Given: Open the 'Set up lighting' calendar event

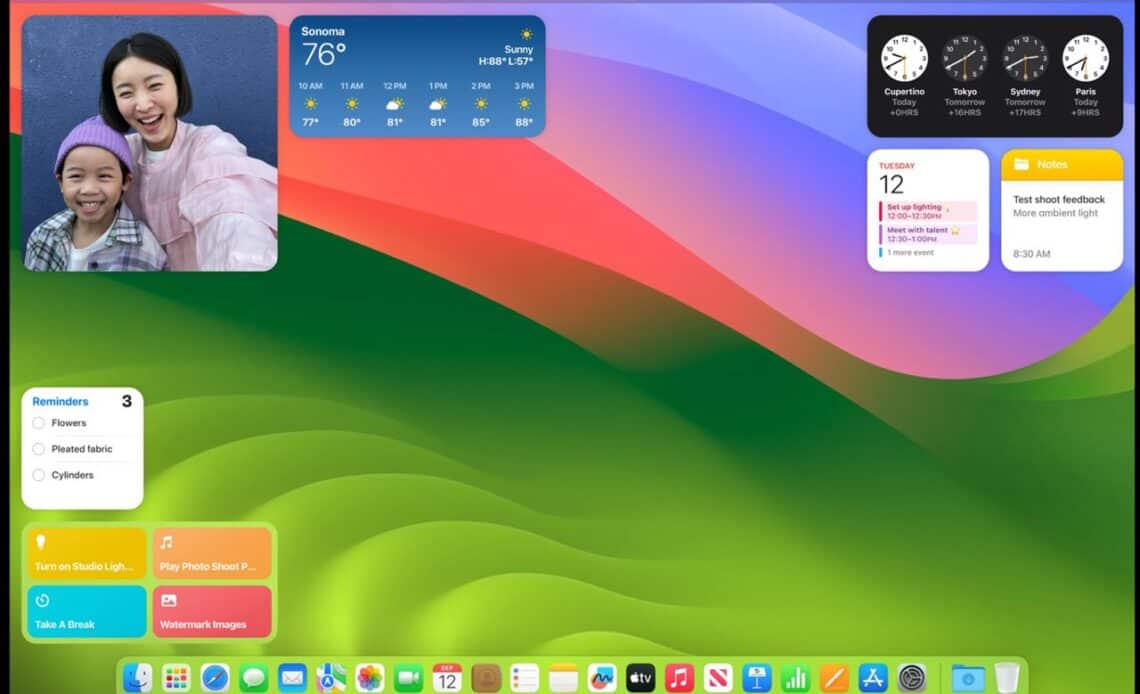Looking at the screenshot, I should 927,211.
